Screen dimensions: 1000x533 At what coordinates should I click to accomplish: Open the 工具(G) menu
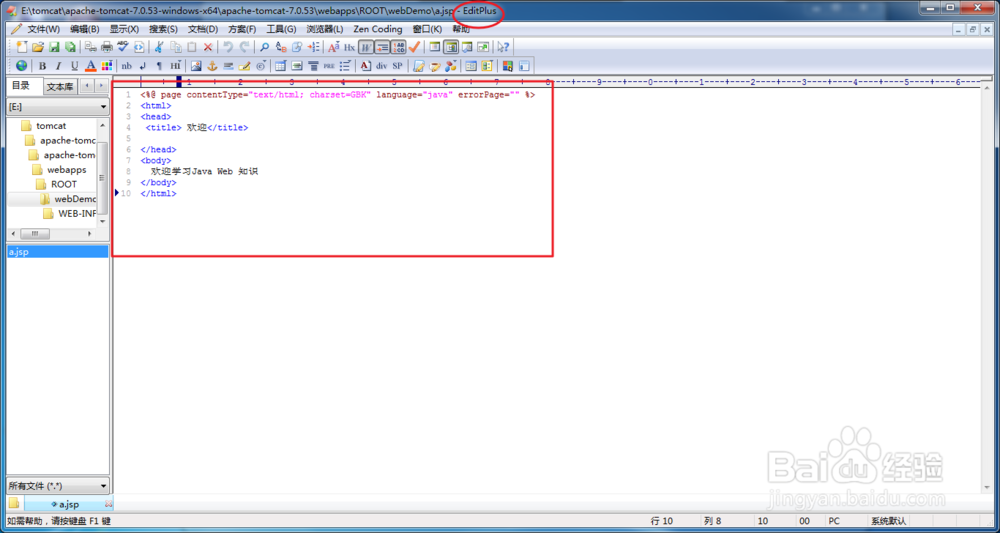pyautogui.click(x=281, y=29)
